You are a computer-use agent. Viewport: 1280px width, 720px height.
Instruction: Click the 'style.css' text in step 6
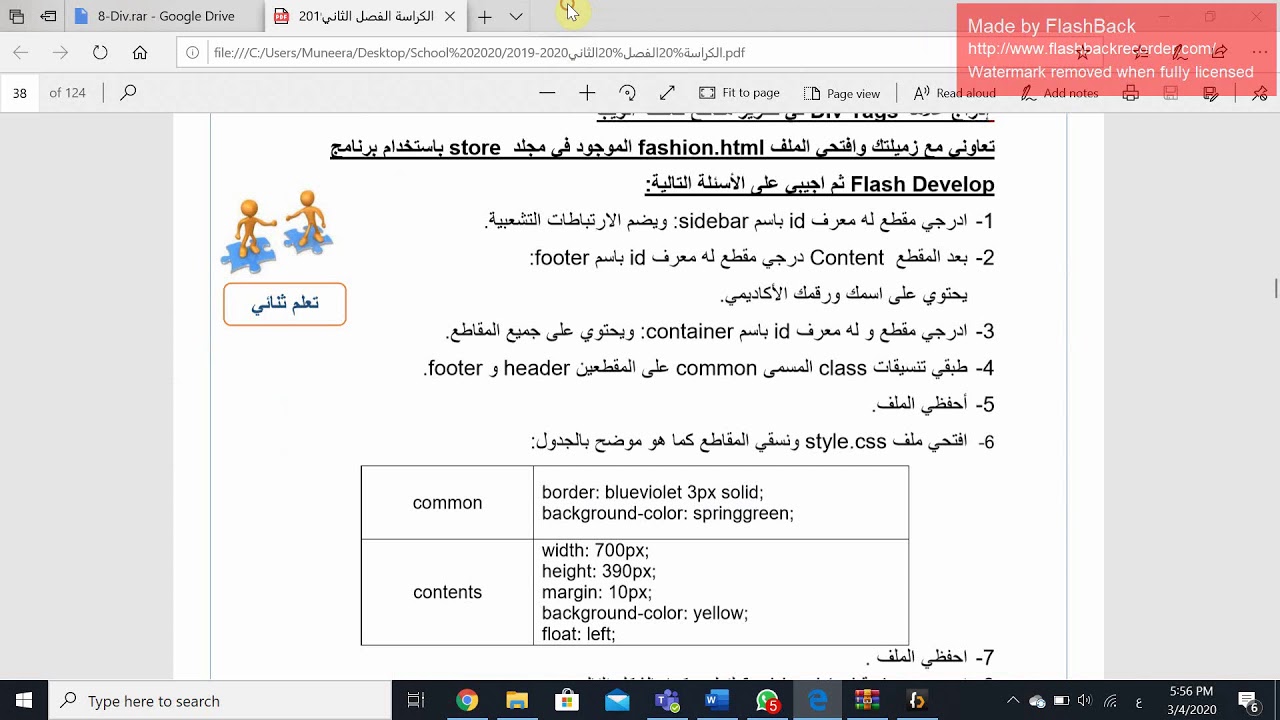click(846, 441)
